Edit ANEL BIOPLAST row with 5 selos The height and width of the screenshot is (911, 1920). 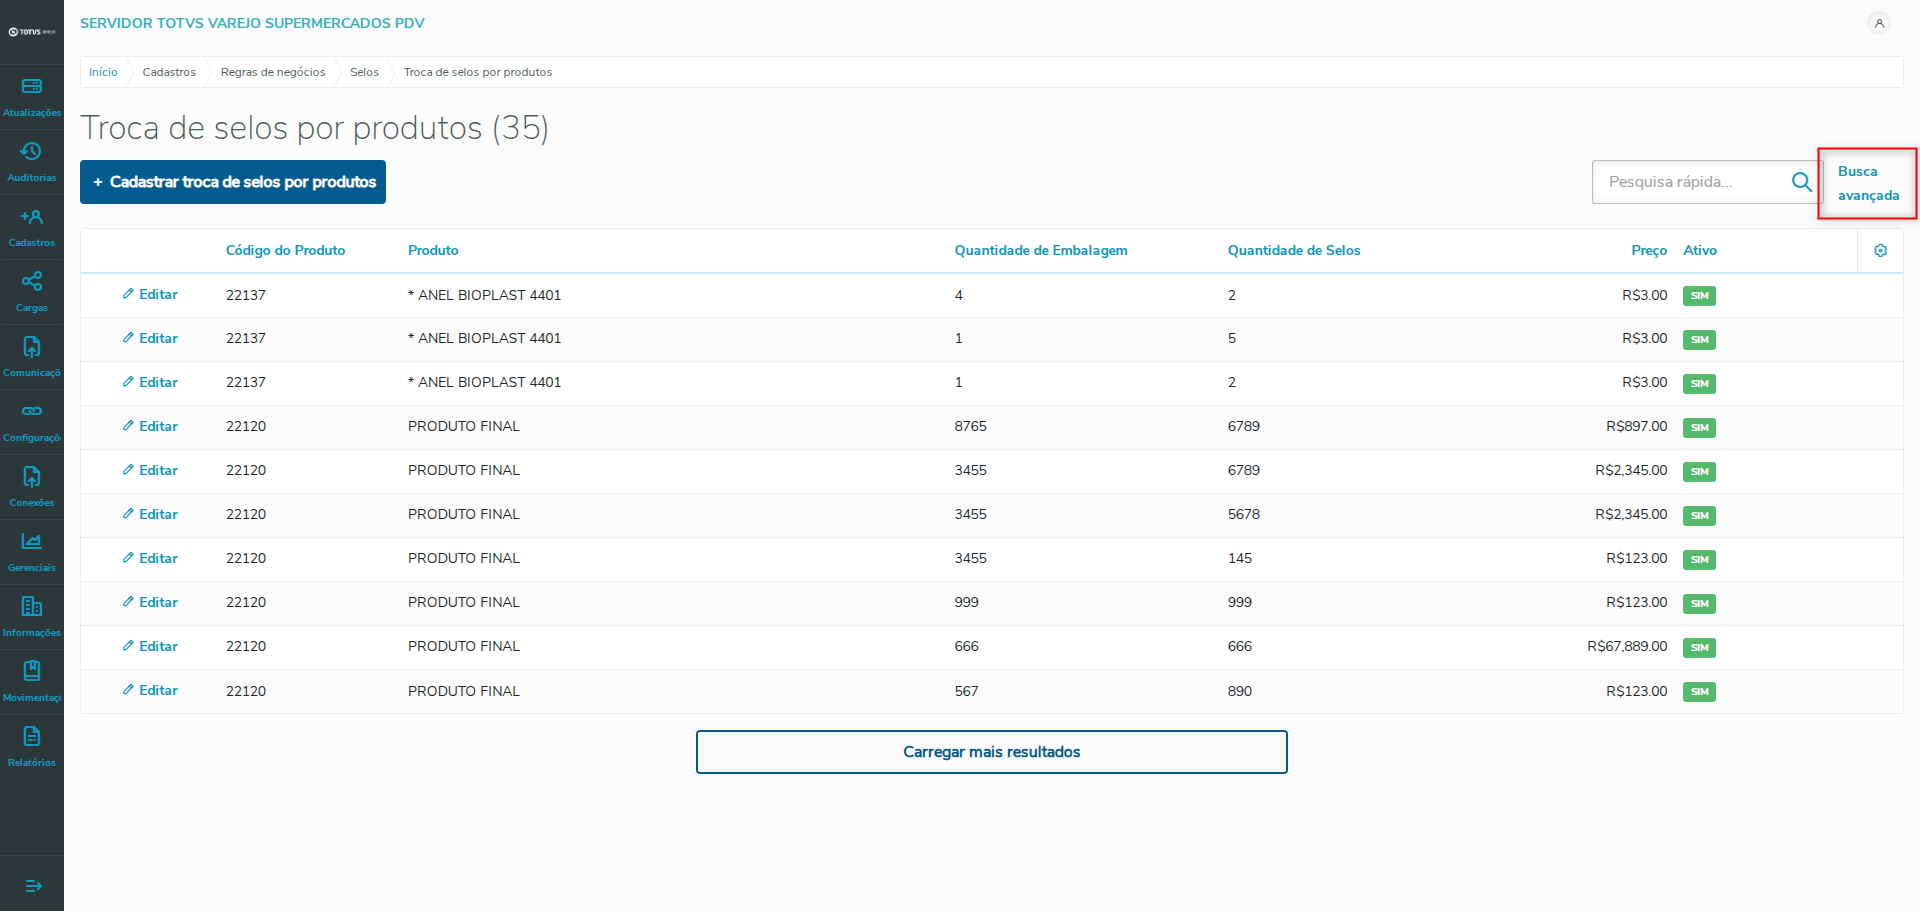150,338
